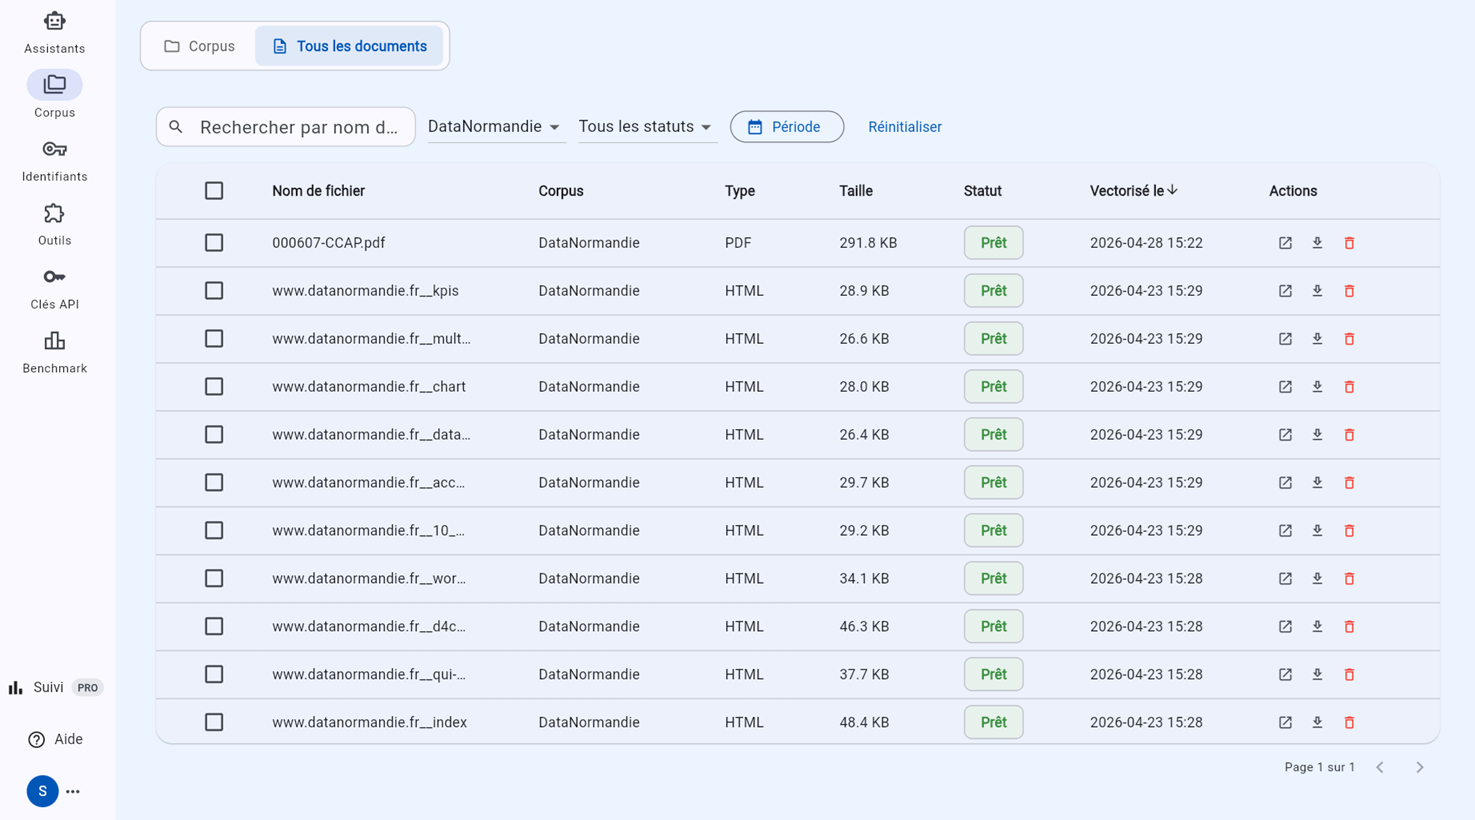Tick checkbox for www.datanormandie.fr__chart
Screen dimensions: 1475x820
coord(214,387)
